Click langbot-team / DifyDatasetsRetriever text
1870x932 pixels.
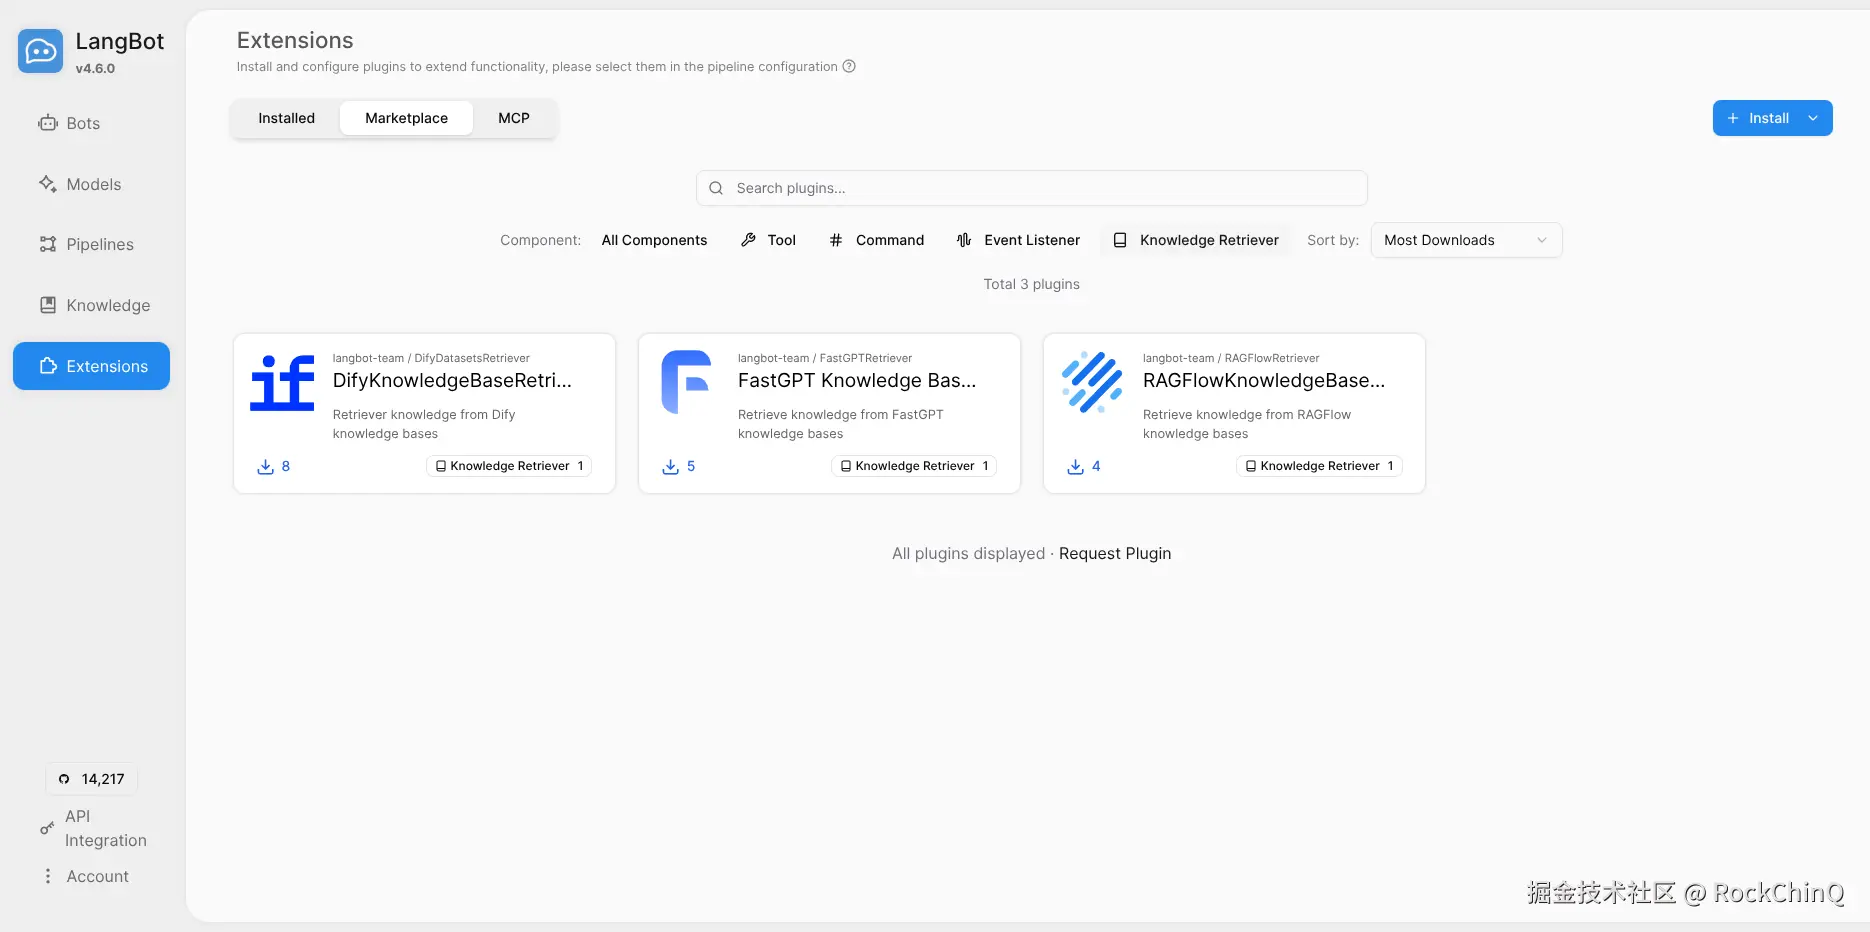[431, 358]
